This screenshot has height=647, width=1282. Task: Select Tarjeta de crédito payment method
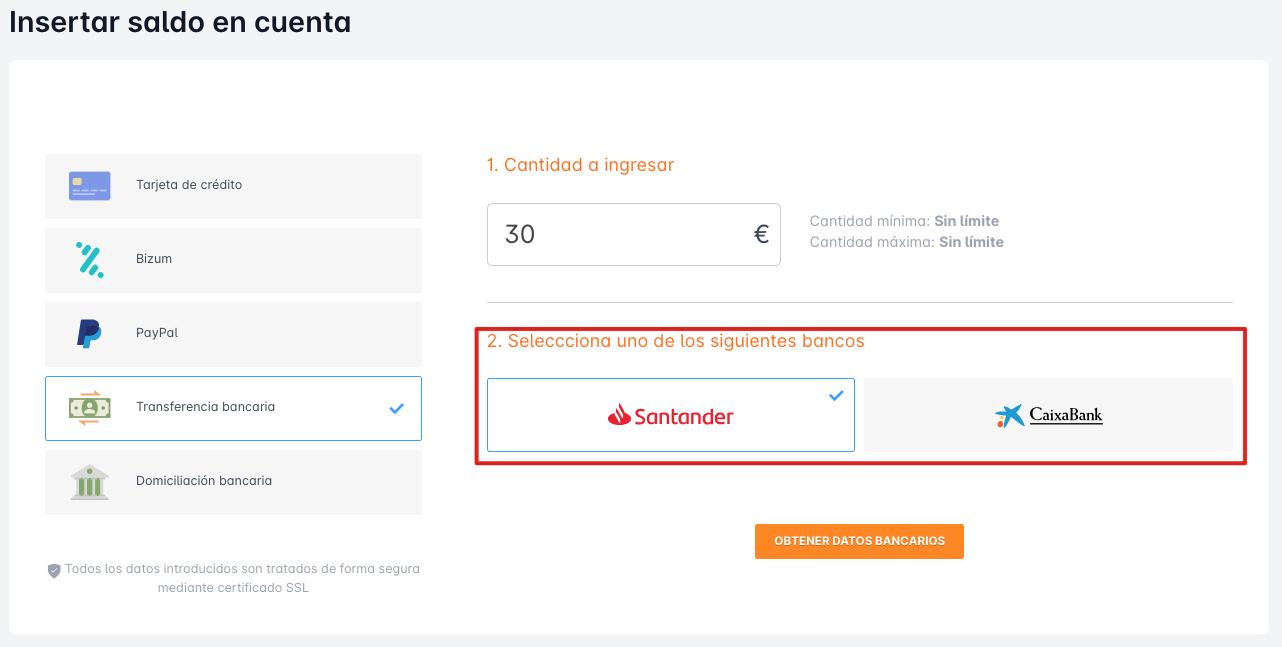[233, 186]
